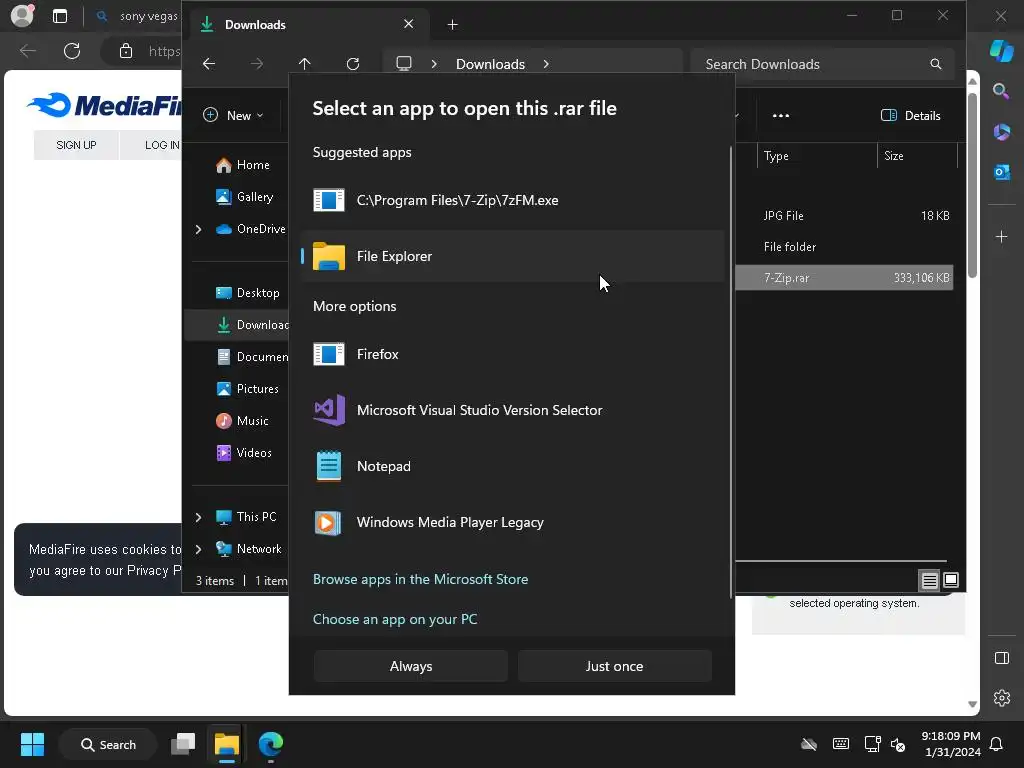Switch to large thumbnails view icon
This screenshot has height=768, width=1024.
pos(951,580)
